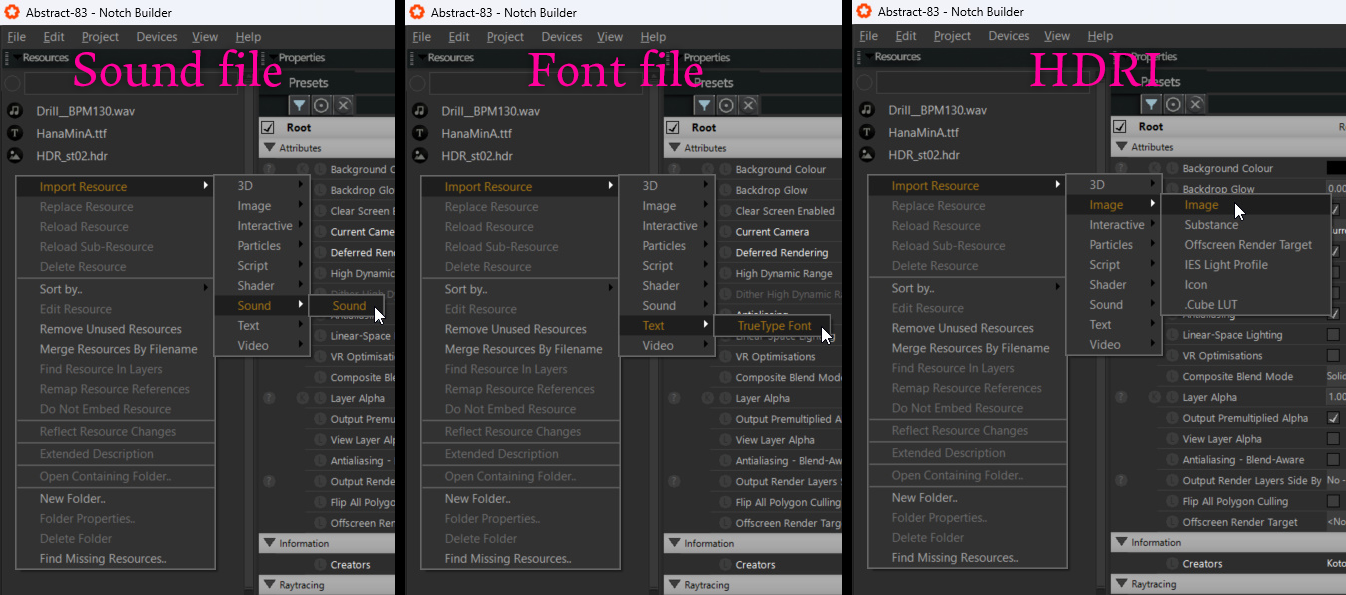Enable Antialiasing - Blend-Aware checkbox in HDRI window

tap(1333, 460)
